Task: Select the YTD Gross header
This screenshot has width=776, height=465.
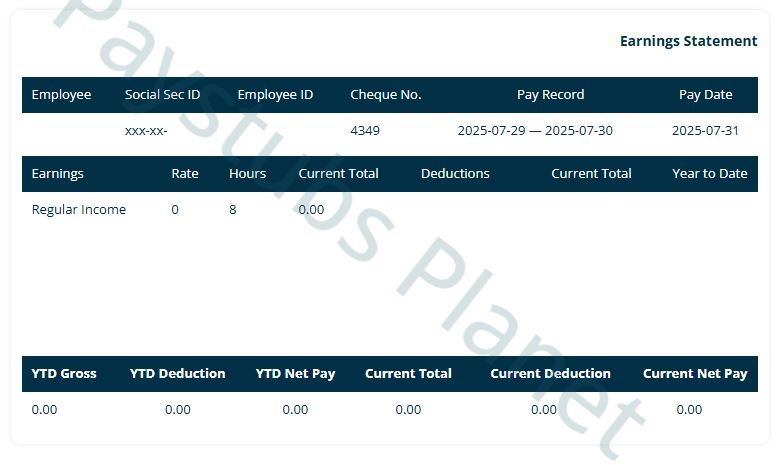Action: [64, 373]
